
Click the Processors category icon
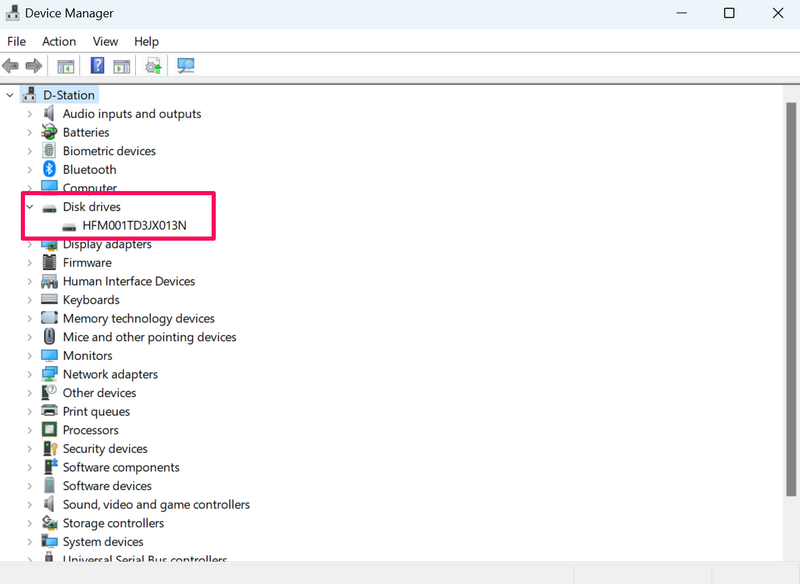tap(49, 430)
